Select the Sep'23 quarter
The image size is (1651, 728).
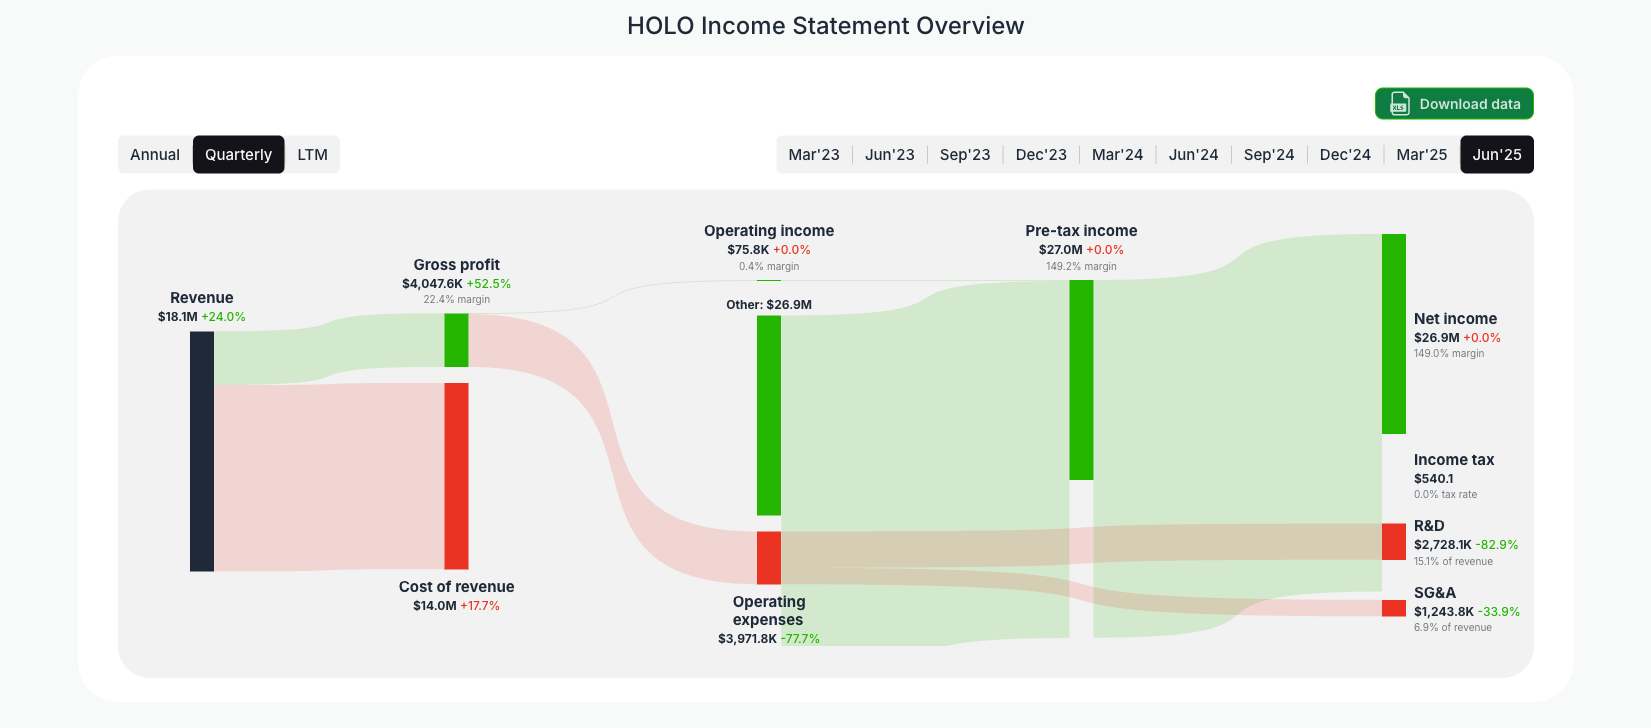(x=965, y=155)
